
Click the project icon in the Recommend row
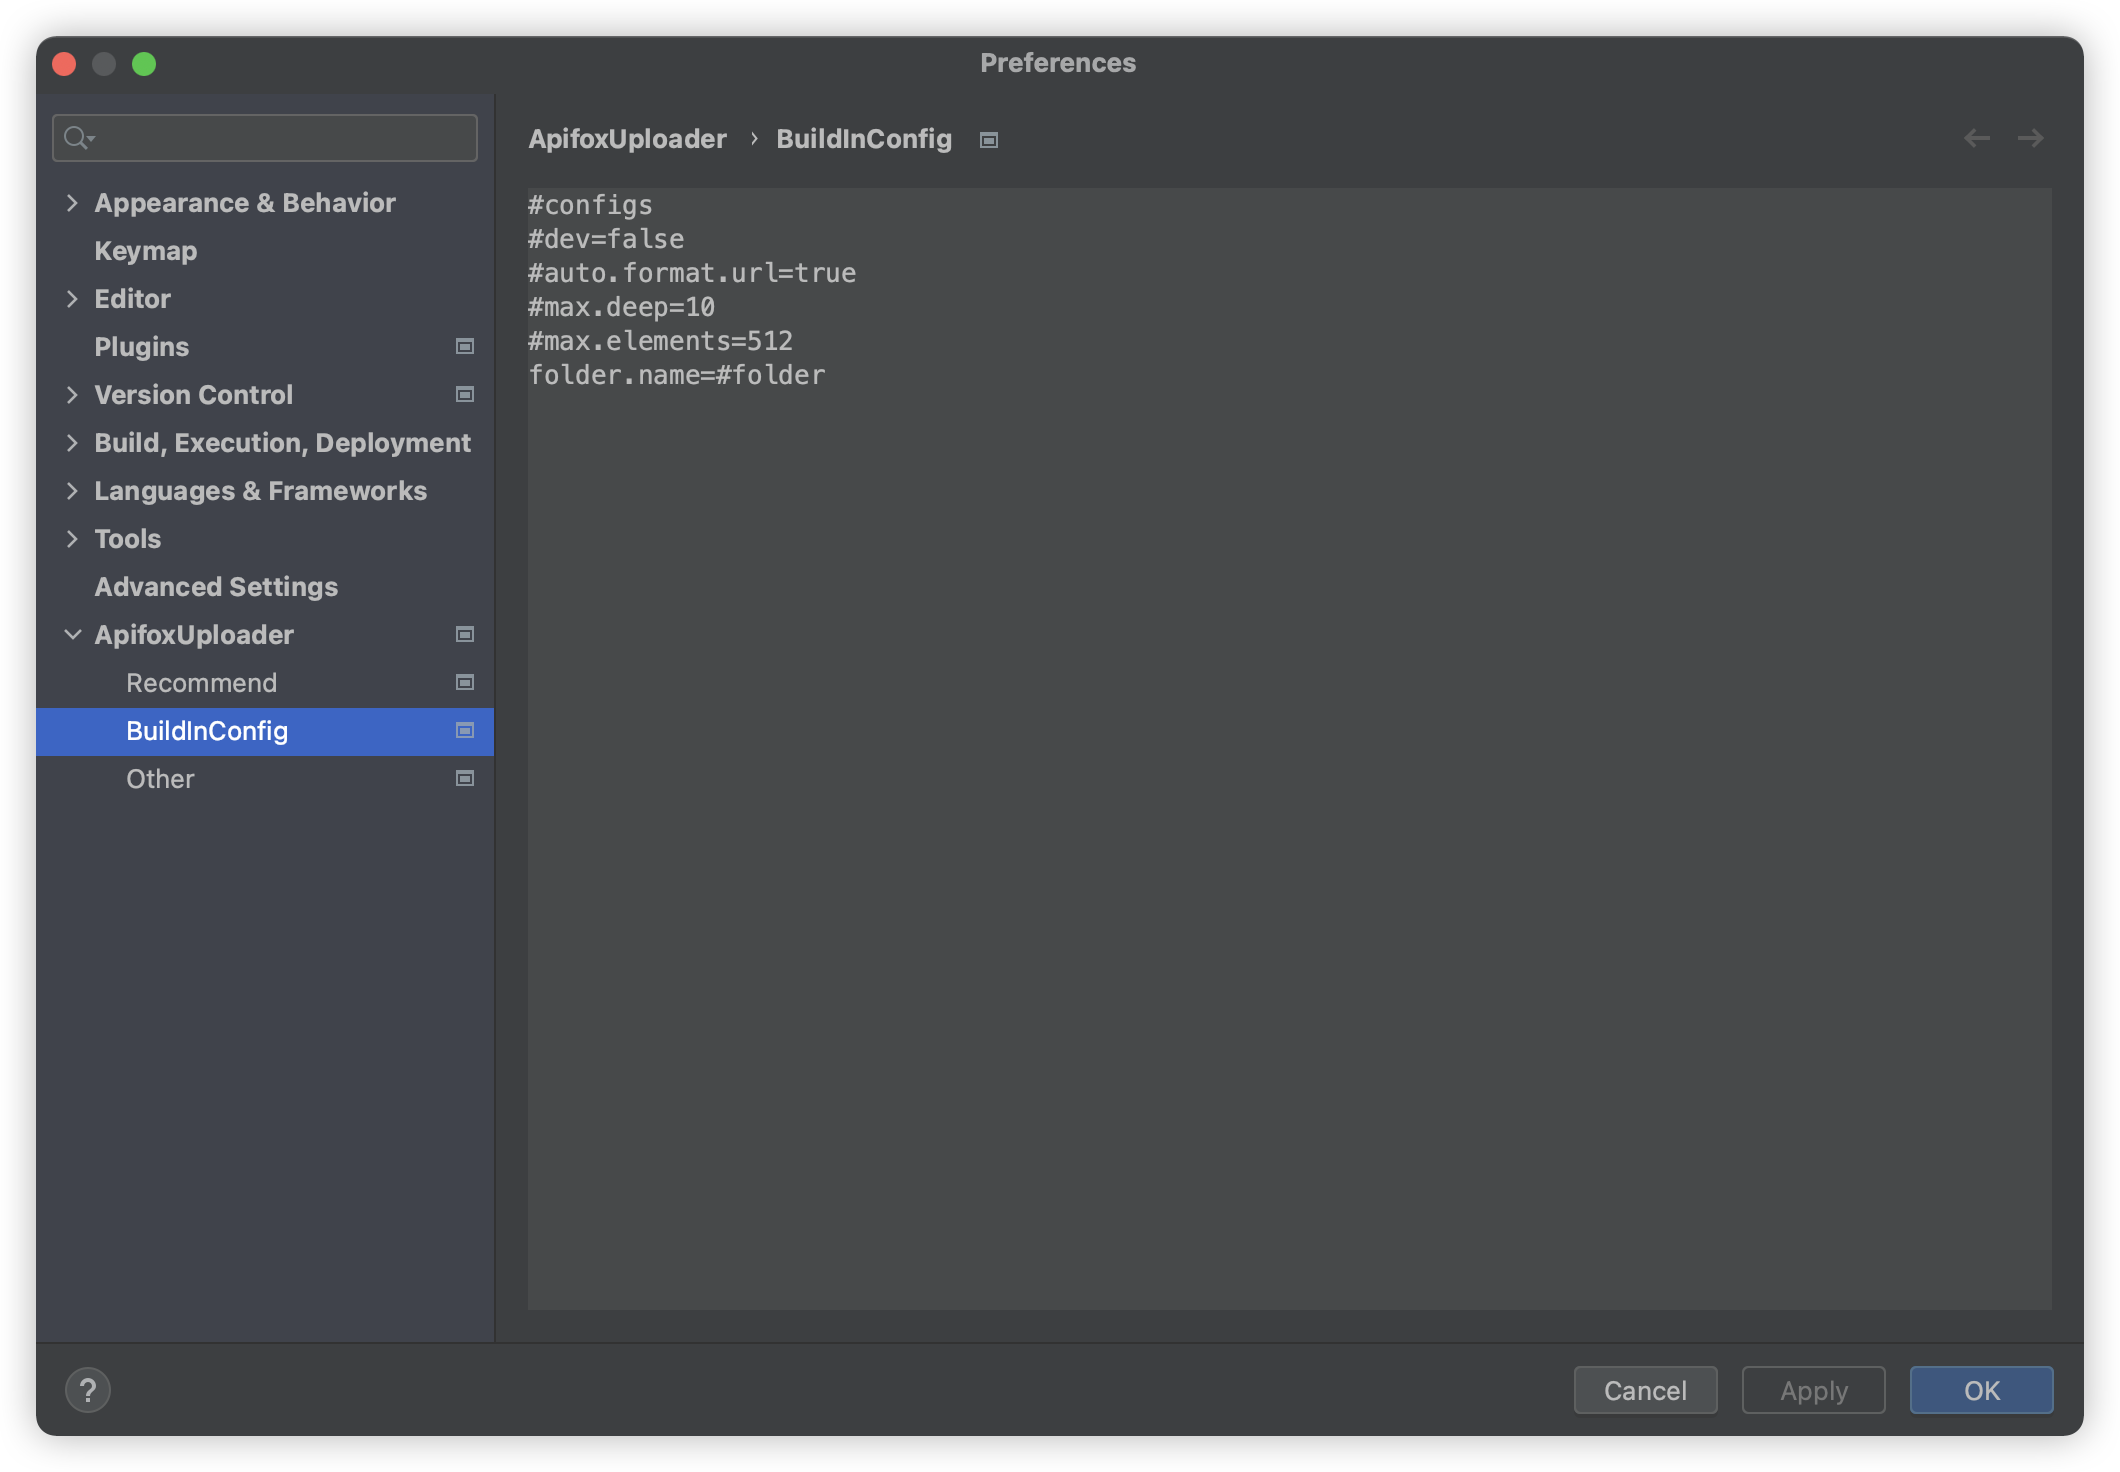coord(465,682)
